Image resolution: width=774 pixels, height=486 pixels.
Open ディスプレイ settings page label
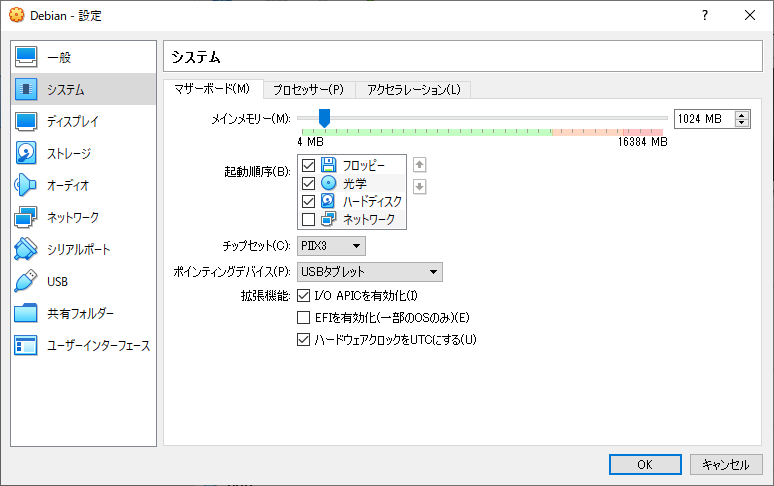pos(73,121)
